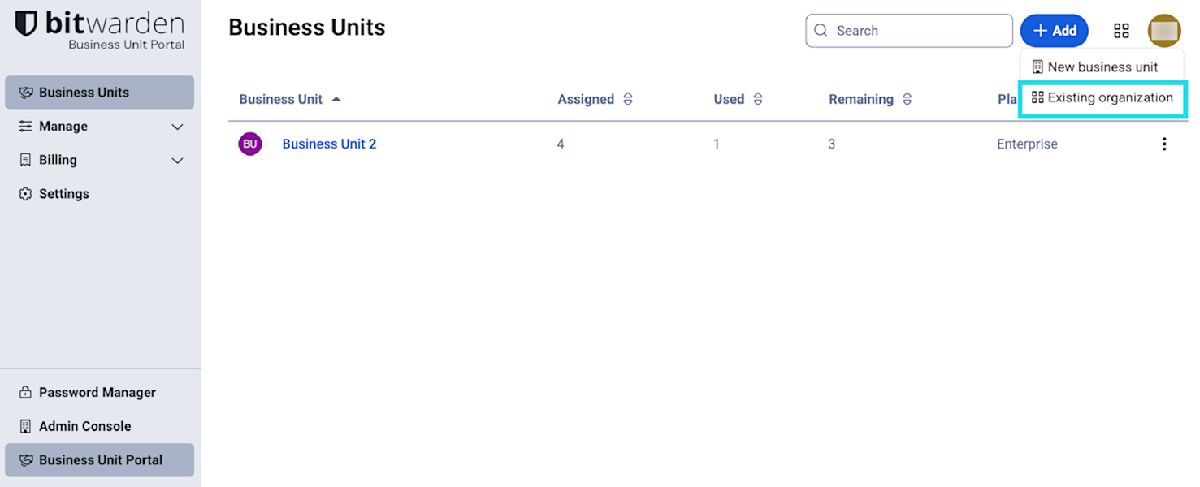Click the Bitwarden shield logo

pyautogui.click(x=26, y=26)
